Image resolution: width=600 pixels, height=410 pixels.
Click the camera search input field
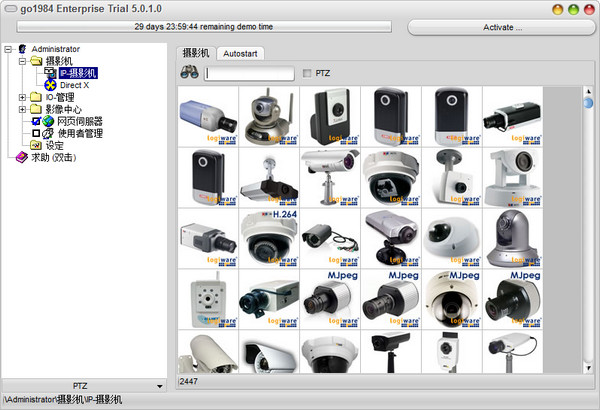[x=250, y=73]
